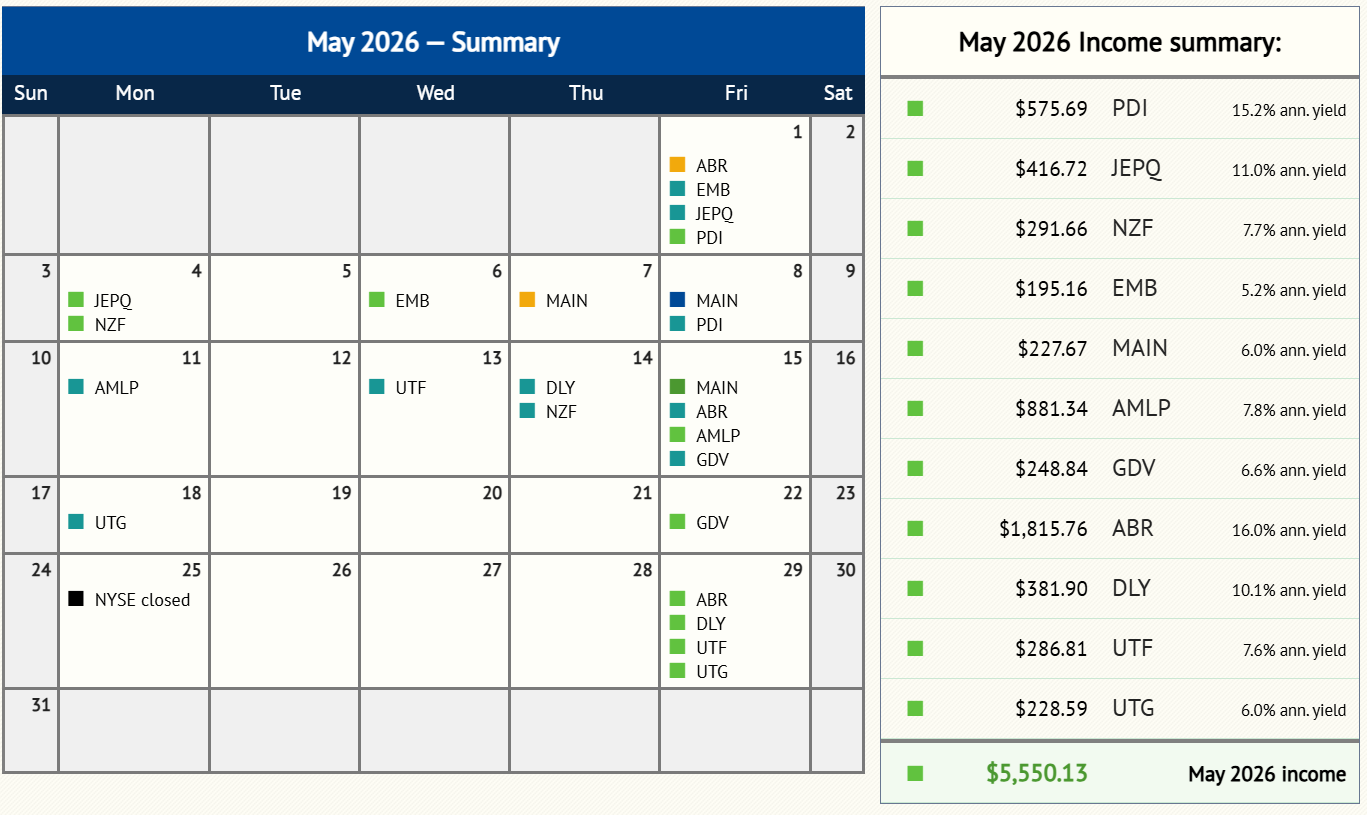Image resolution: width=1367 pixels, height=815 pixels.
Task: Click the Mon column header
Action: point(135,93)
